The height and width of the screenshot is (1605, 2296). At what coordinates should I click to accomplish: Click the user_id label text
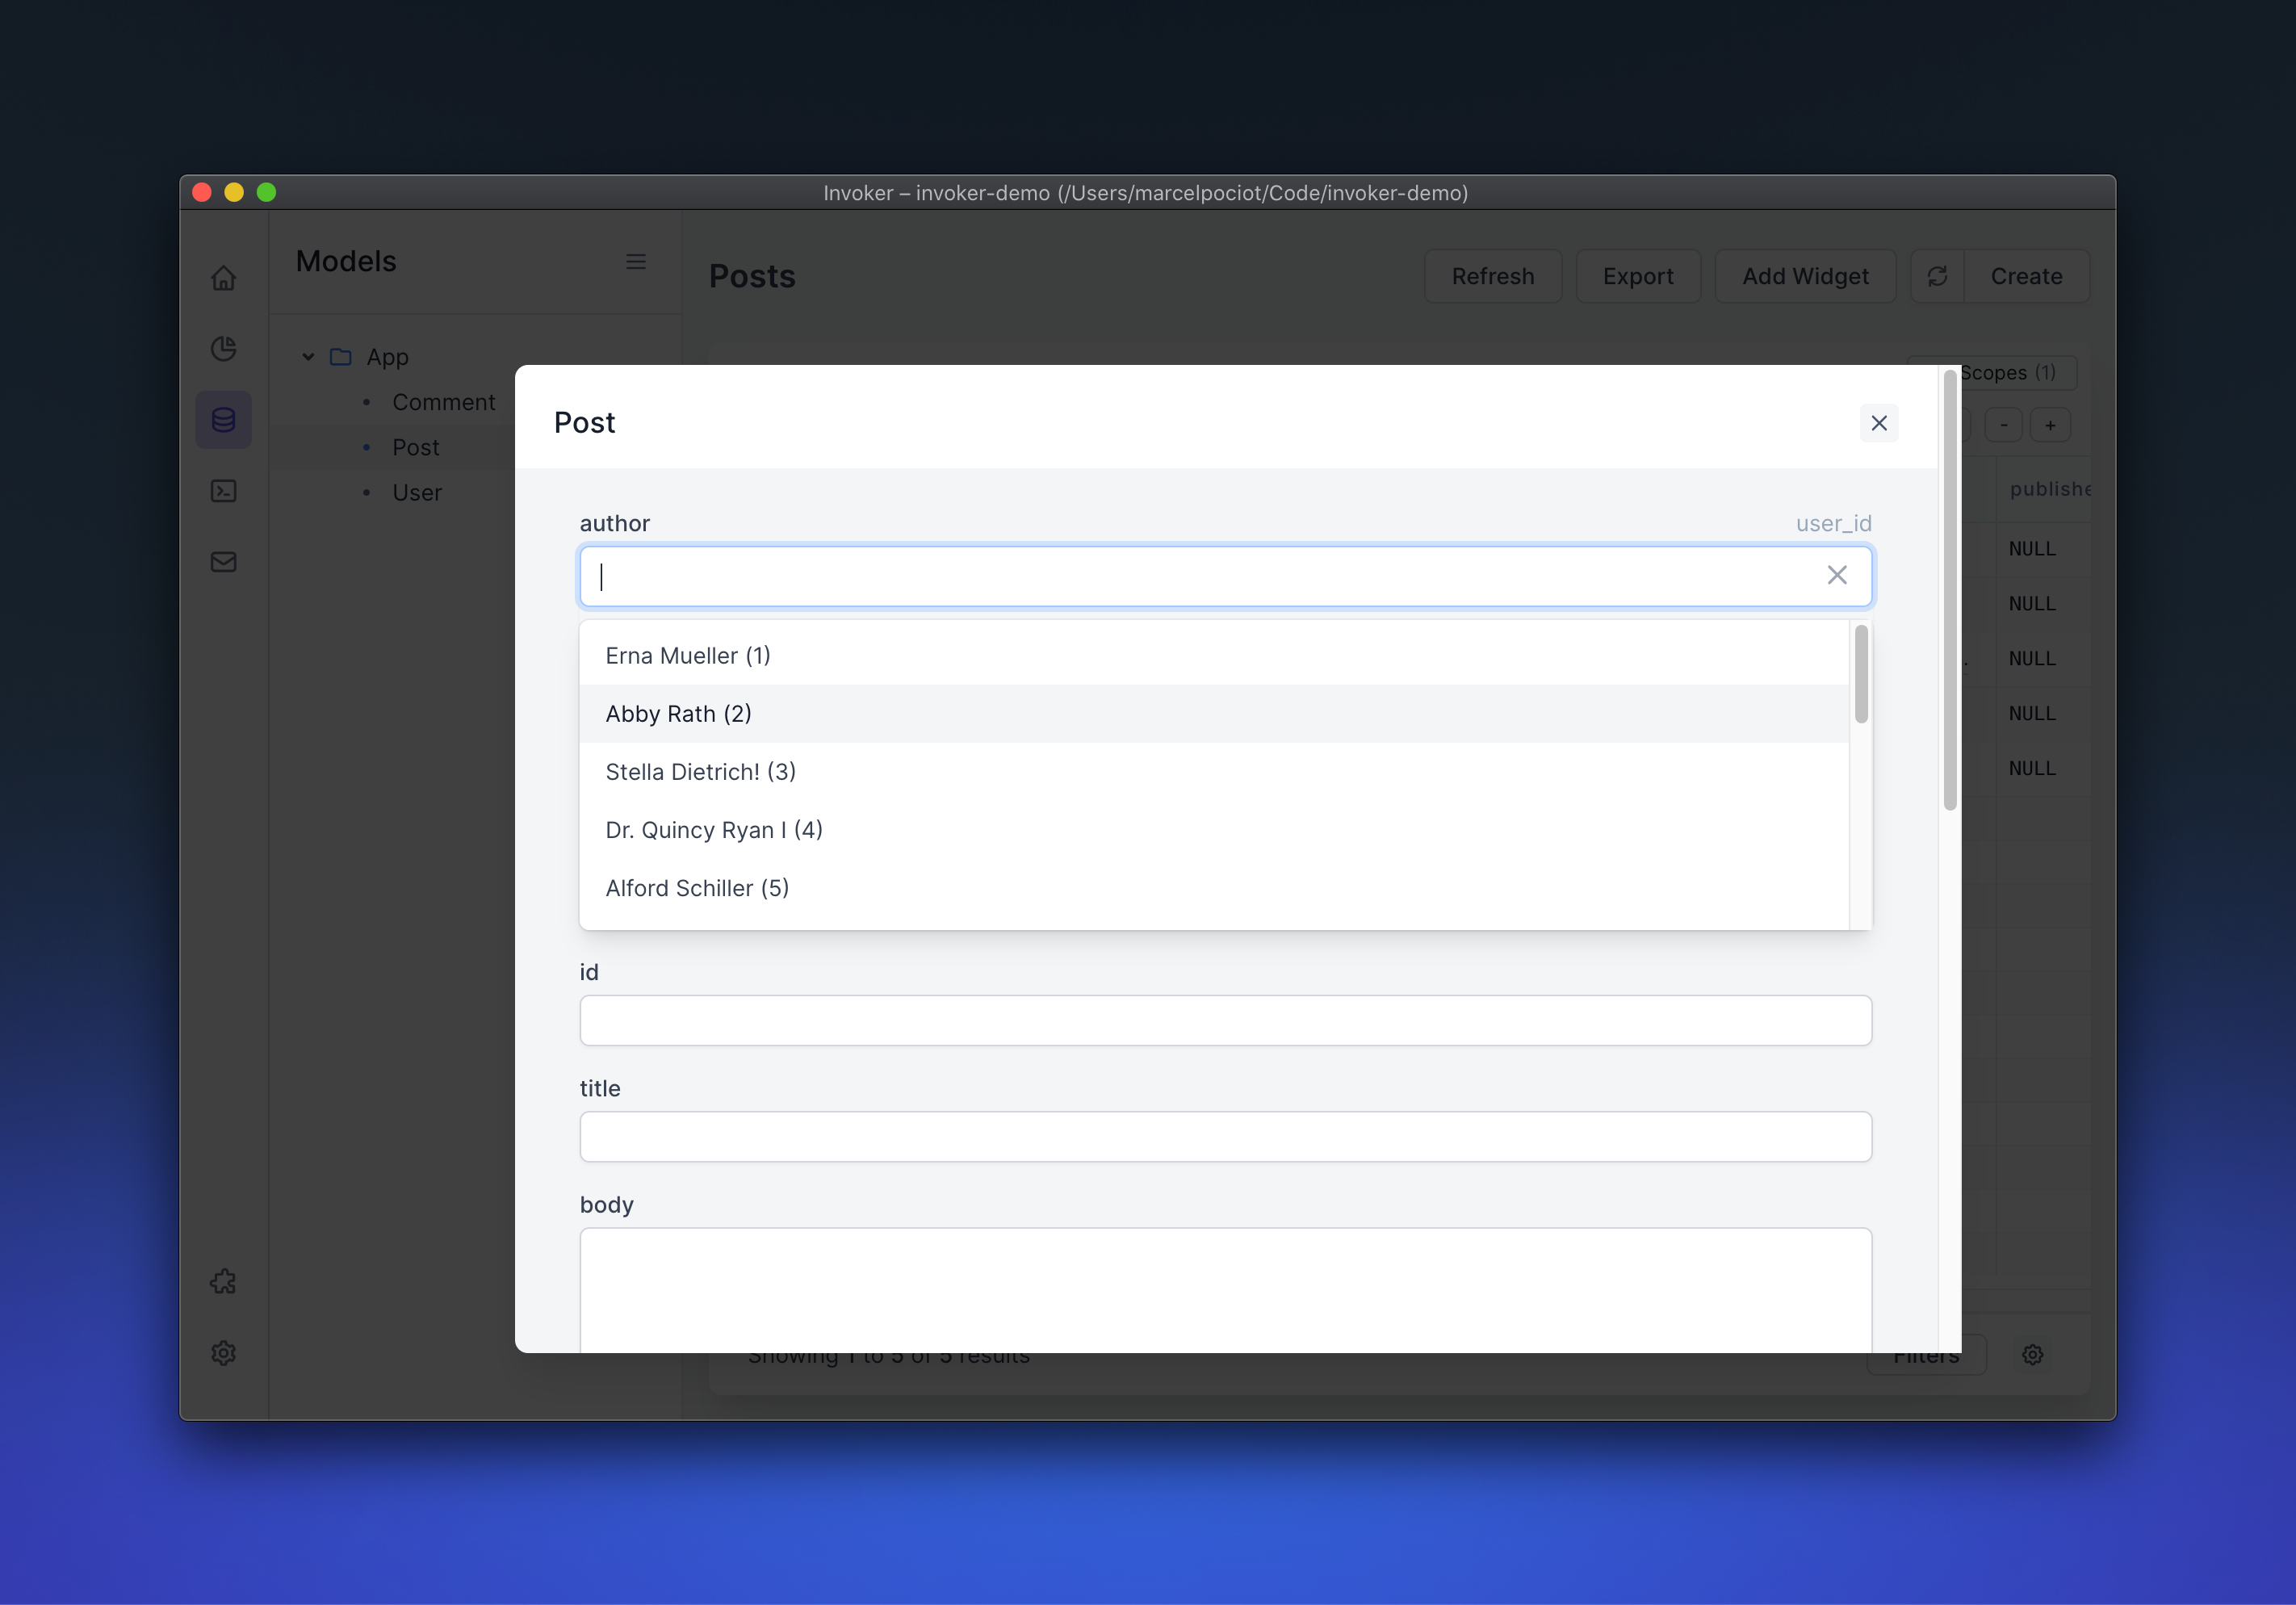click(1833, 523)
